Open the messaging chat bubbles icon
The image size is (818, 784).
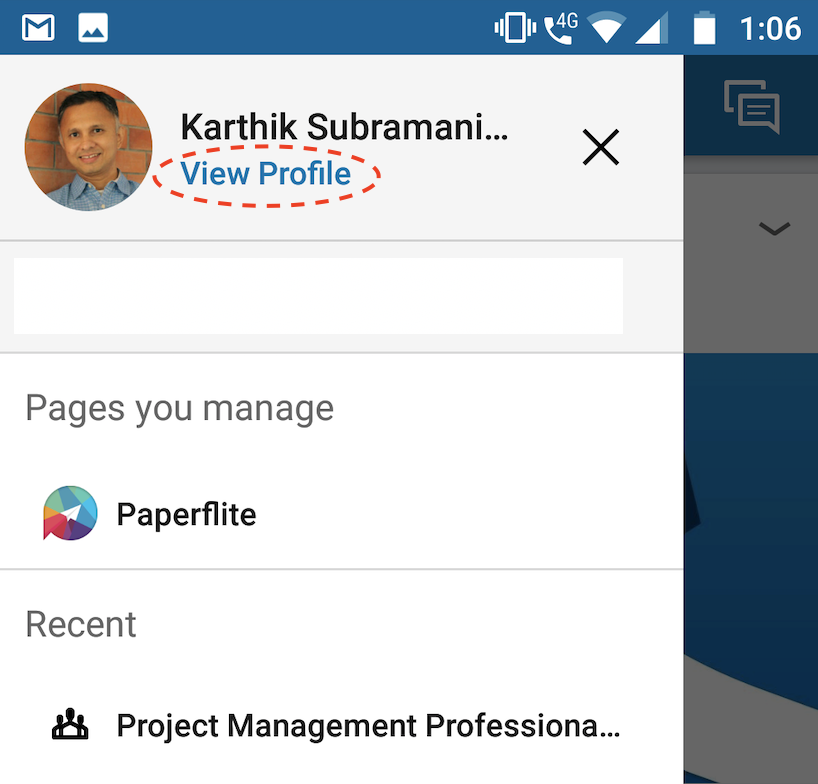pyautogui.click(x=751, y=106)
